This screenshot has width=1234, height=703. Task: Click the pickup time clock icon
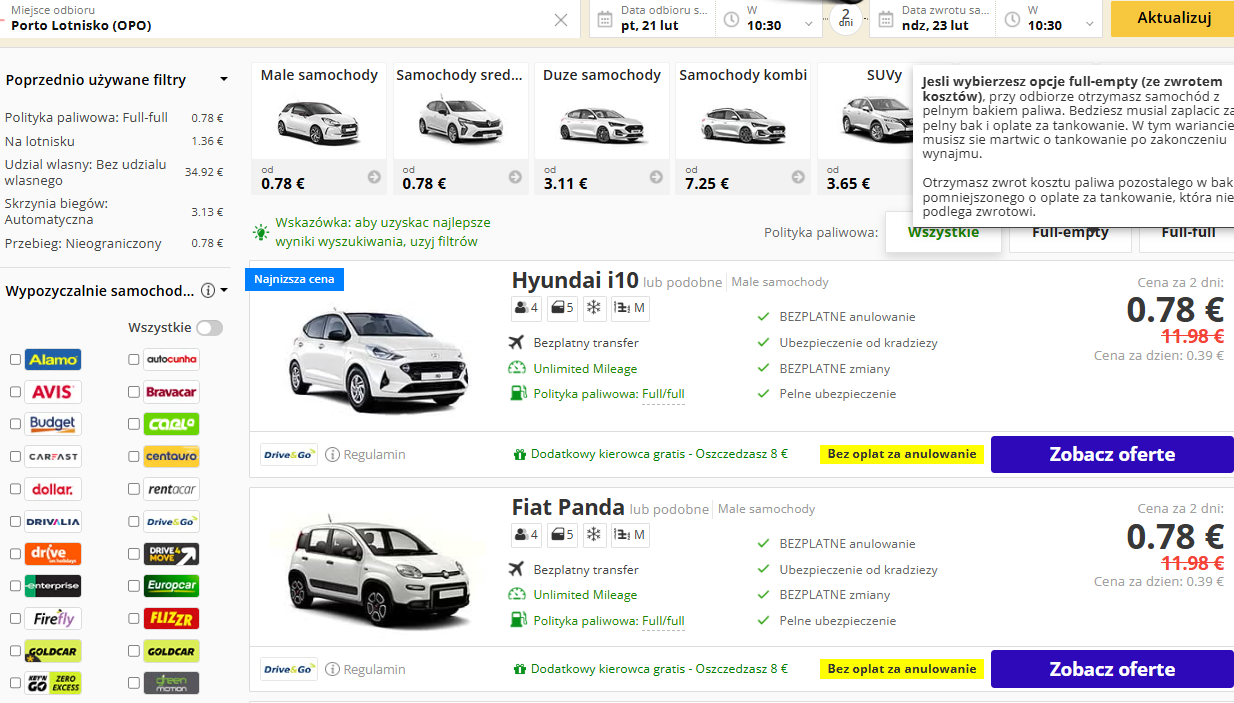pos(732,19)
